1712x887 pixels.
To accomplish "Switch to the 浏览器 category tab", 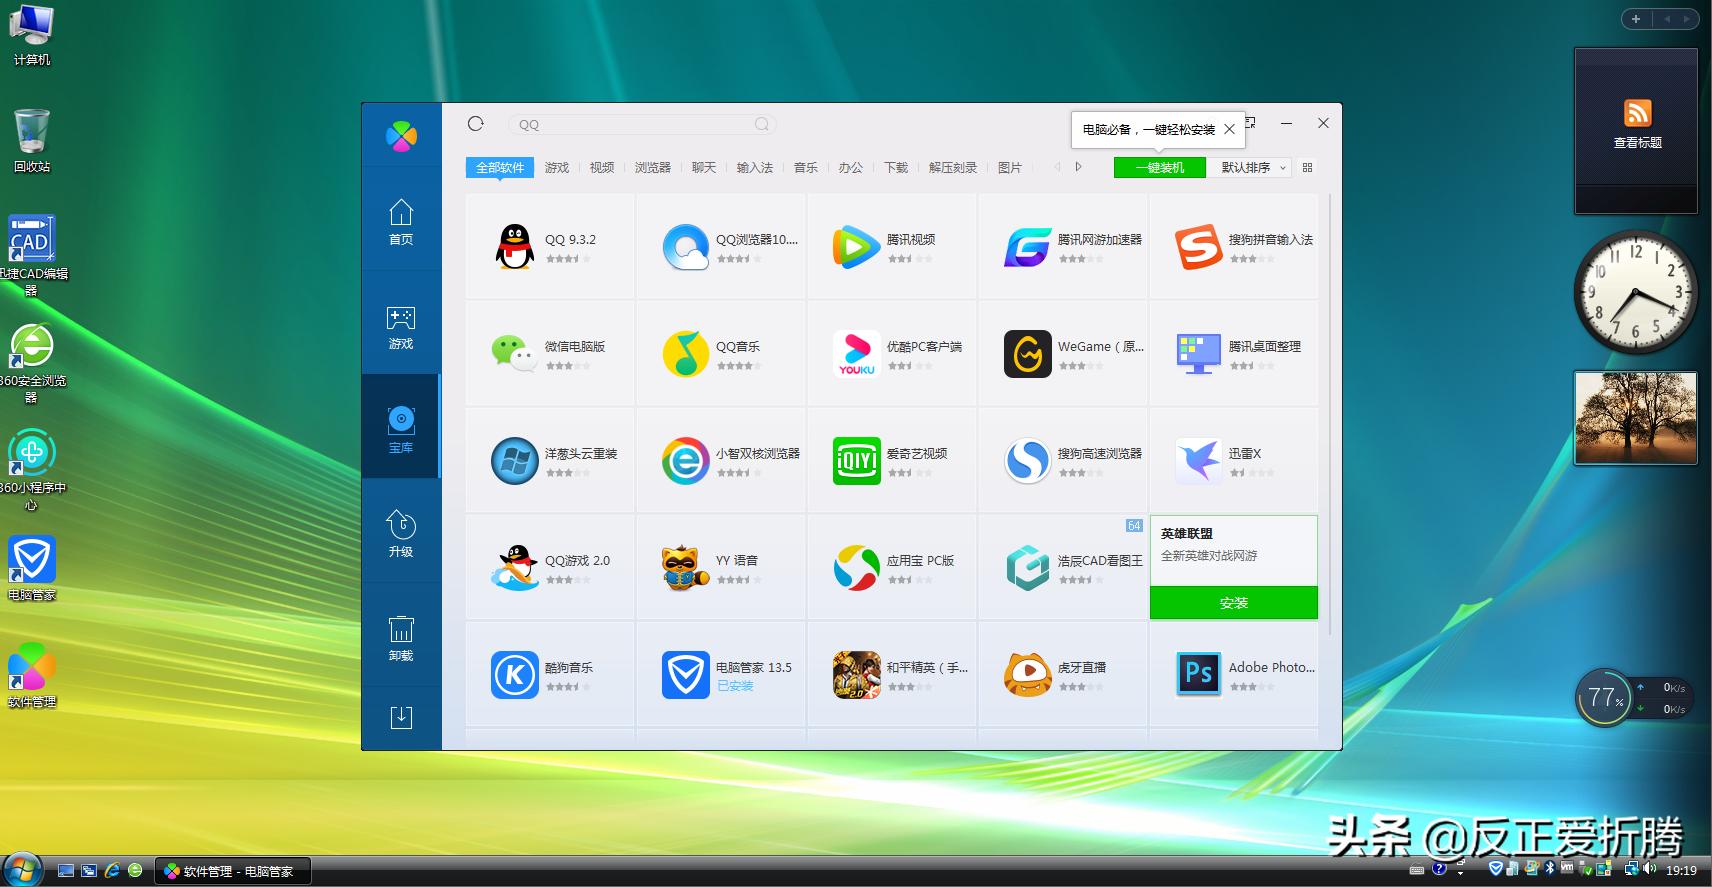I will [x=653, y=167].
